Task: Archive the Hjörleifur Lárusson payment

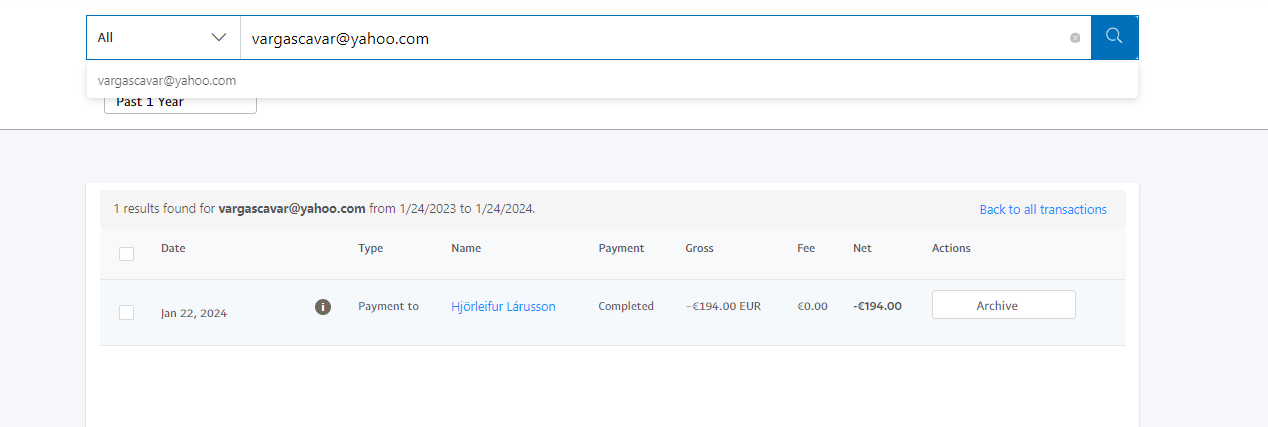Action: (x=1003, y=306)
